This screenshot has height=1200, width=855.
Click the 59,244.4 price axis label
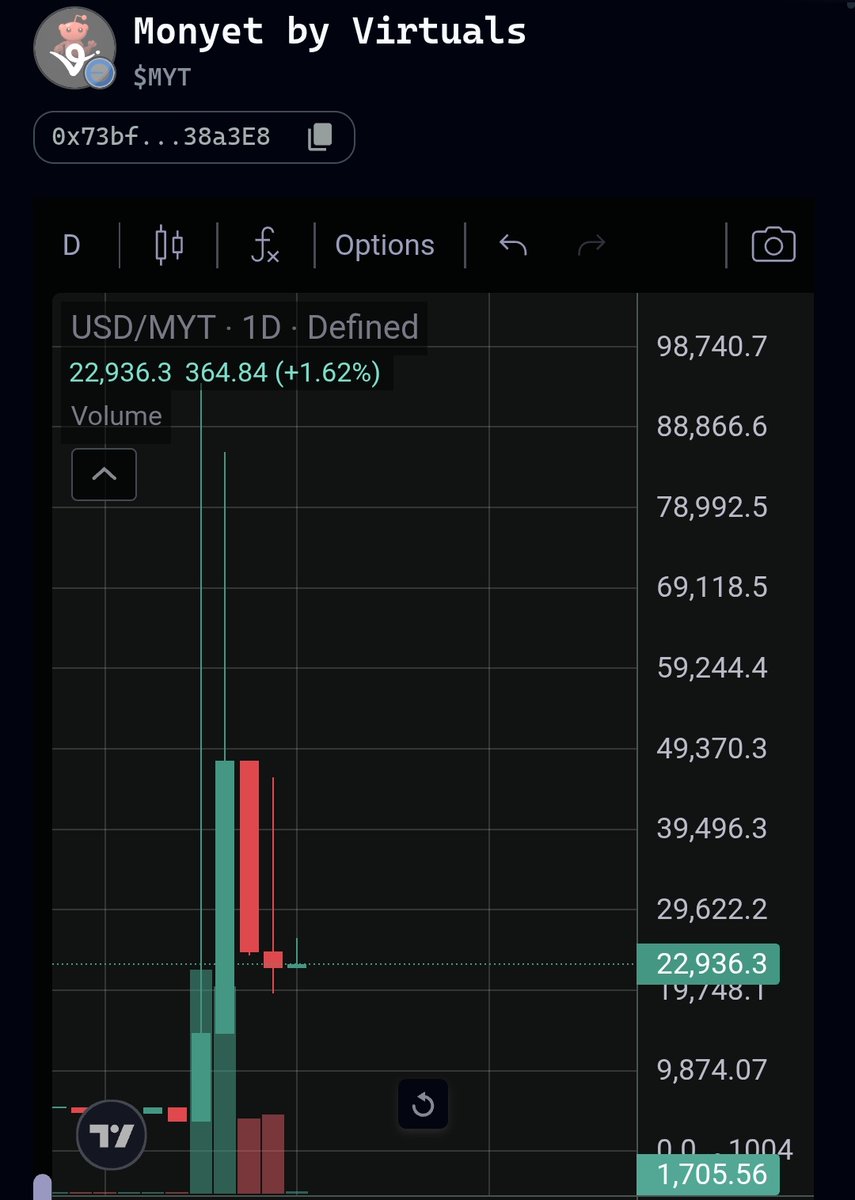(x=712, y=668)
